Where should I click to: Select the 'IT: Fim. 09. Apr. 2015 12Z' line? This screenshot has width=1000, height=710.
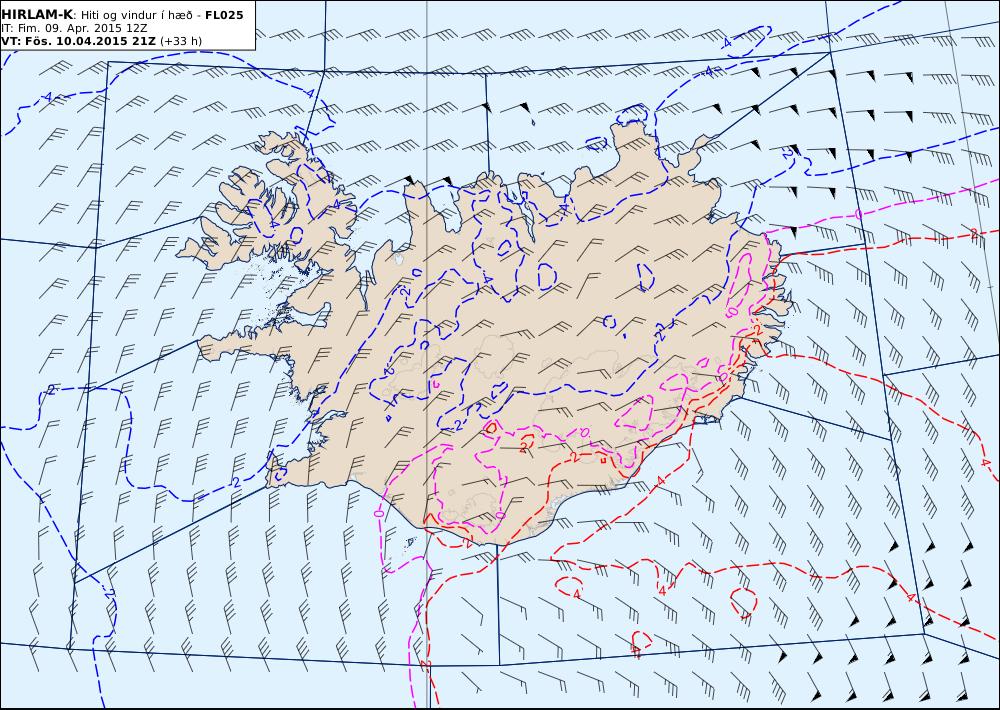click(x=74, y=29)
